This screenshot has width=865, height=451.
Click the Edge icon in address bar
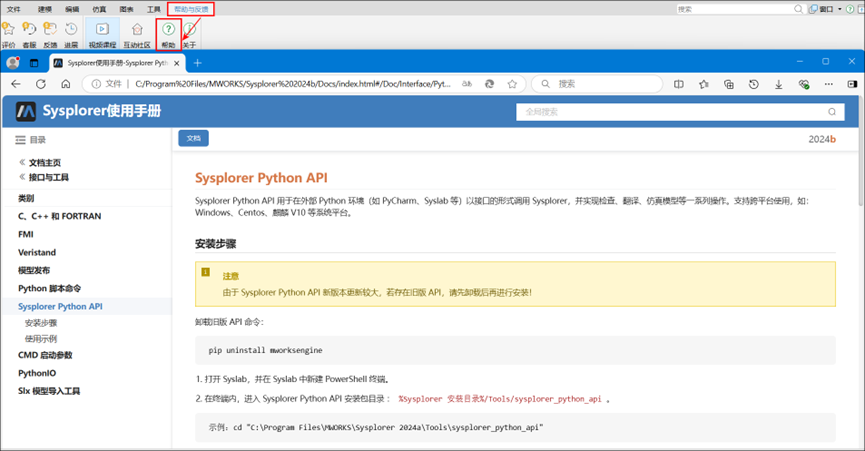[x=489, y=84]
